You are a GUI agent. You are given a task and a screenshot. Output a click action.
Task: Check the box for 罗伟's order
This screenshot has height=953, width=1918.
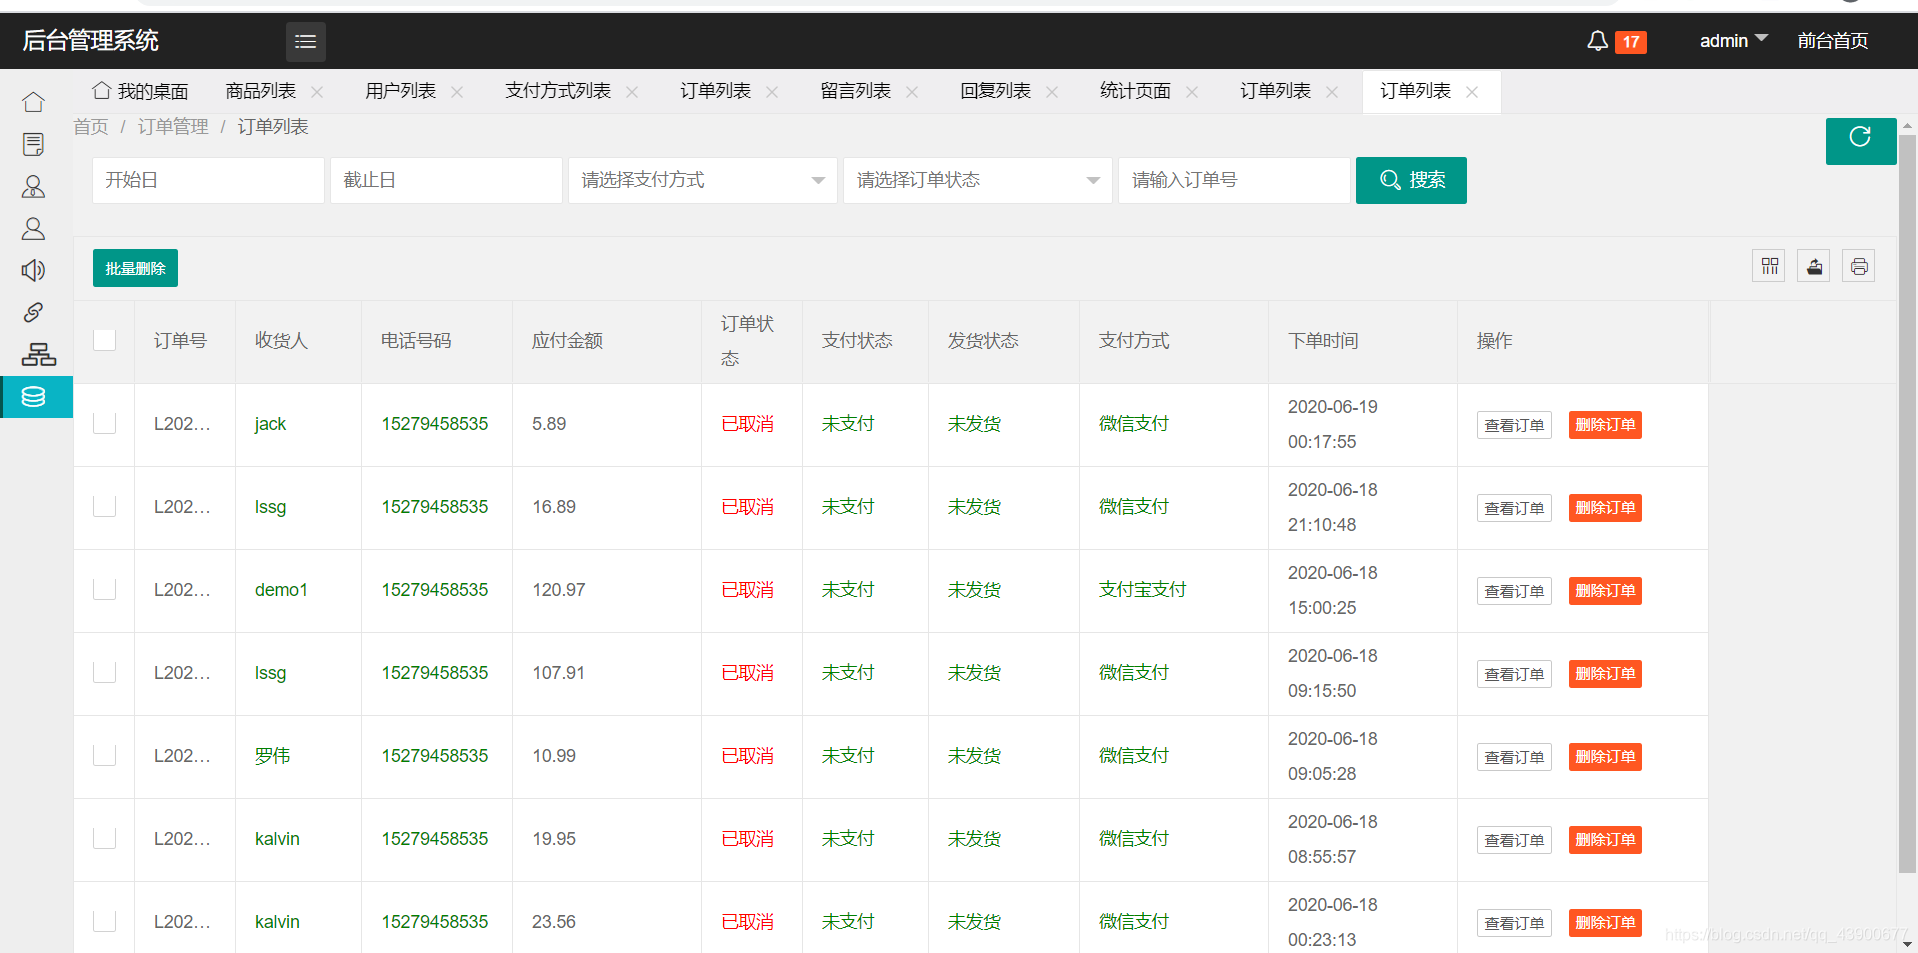click(x=104, y=755)
